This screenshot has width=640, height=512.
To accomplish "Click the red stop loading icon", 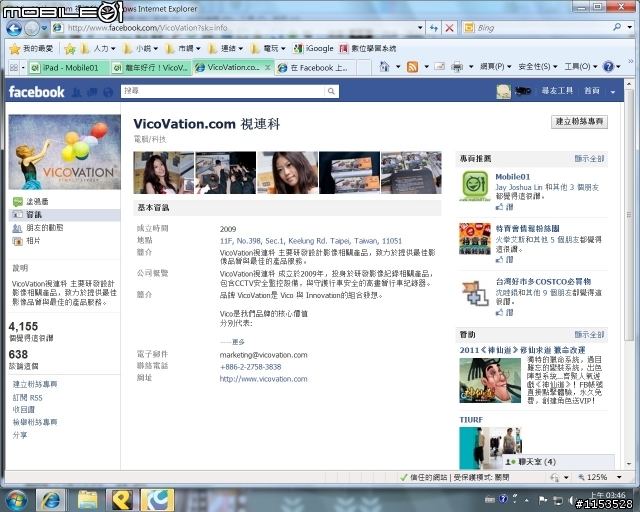I will pyautogui.click(x=449, y=28).
